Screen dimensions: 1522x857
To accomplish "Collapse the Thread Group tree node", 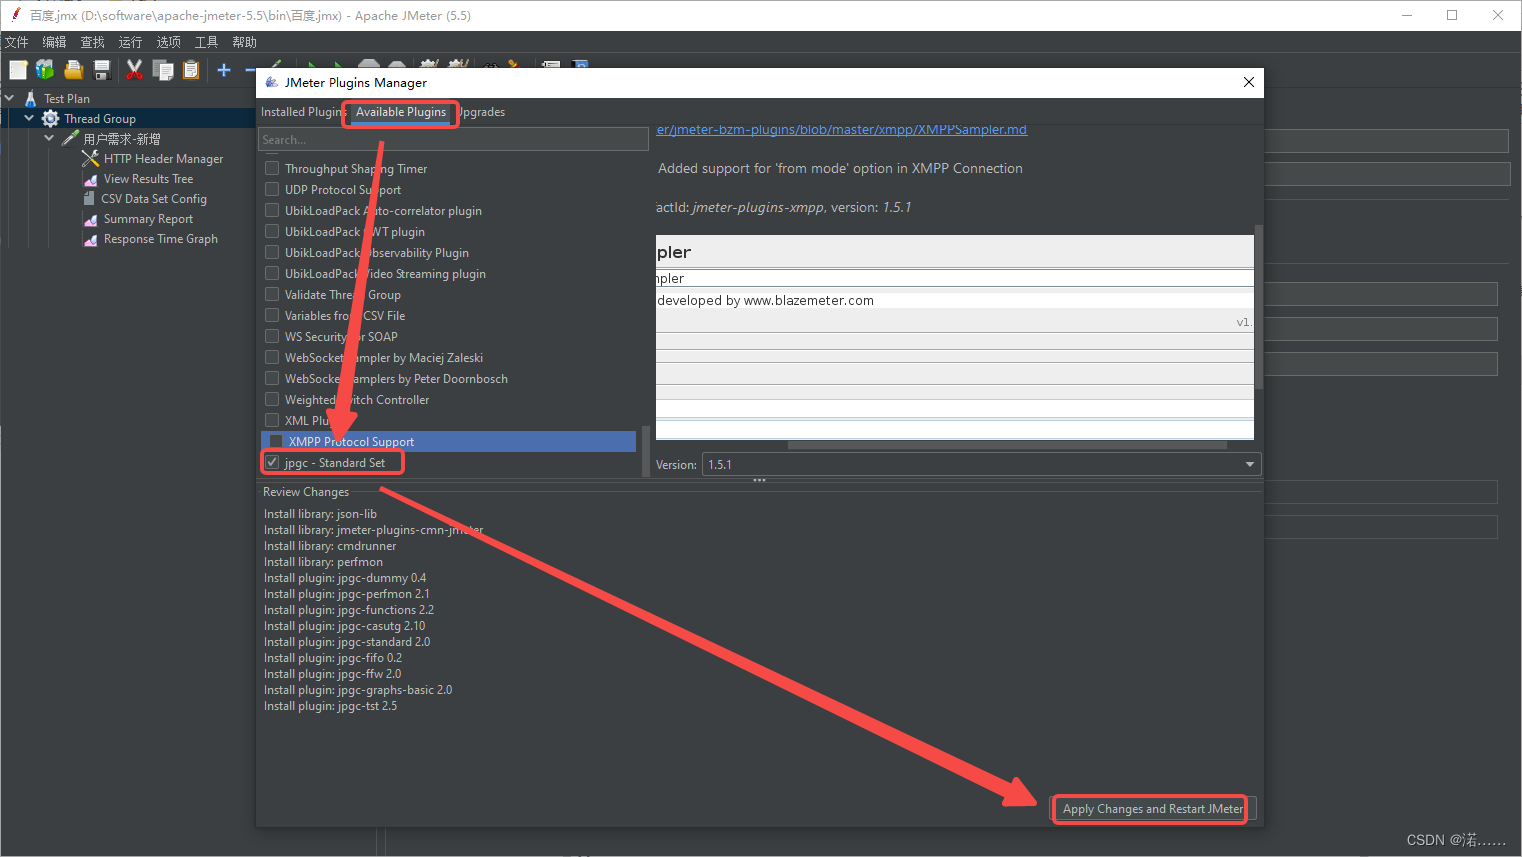I will click(x=29, y=118).
